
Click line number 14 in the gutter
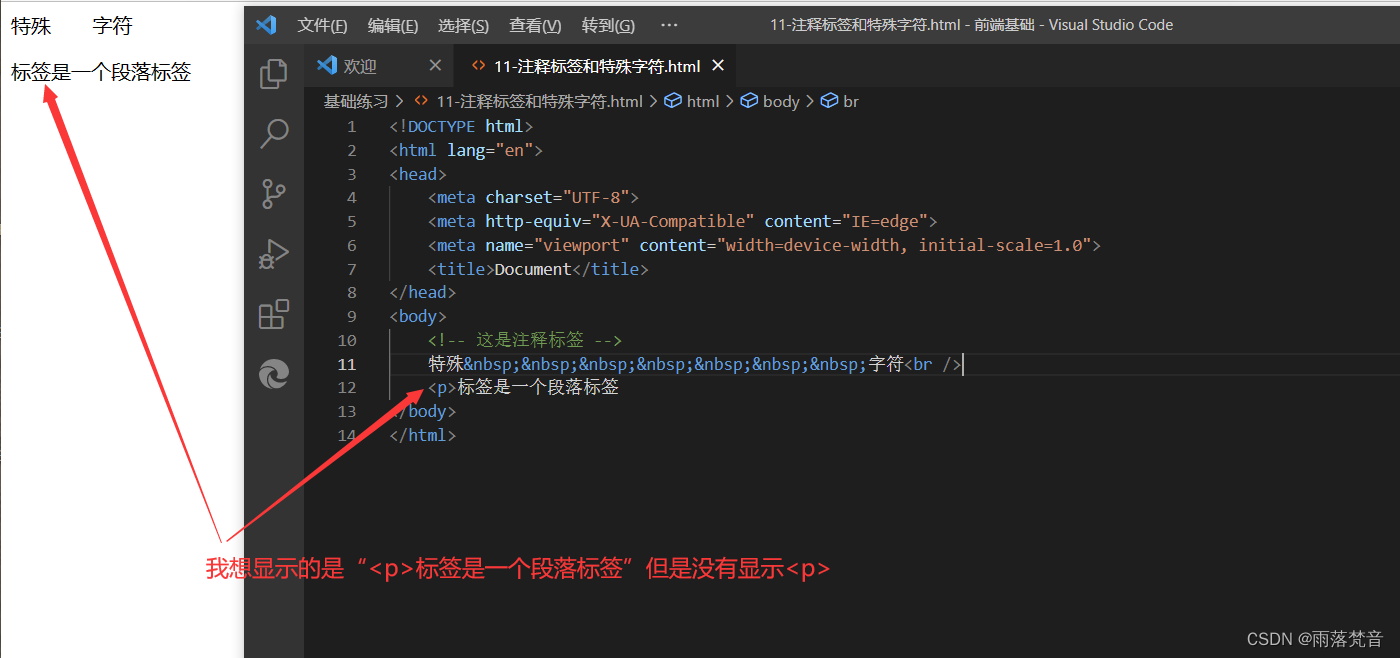347,435
